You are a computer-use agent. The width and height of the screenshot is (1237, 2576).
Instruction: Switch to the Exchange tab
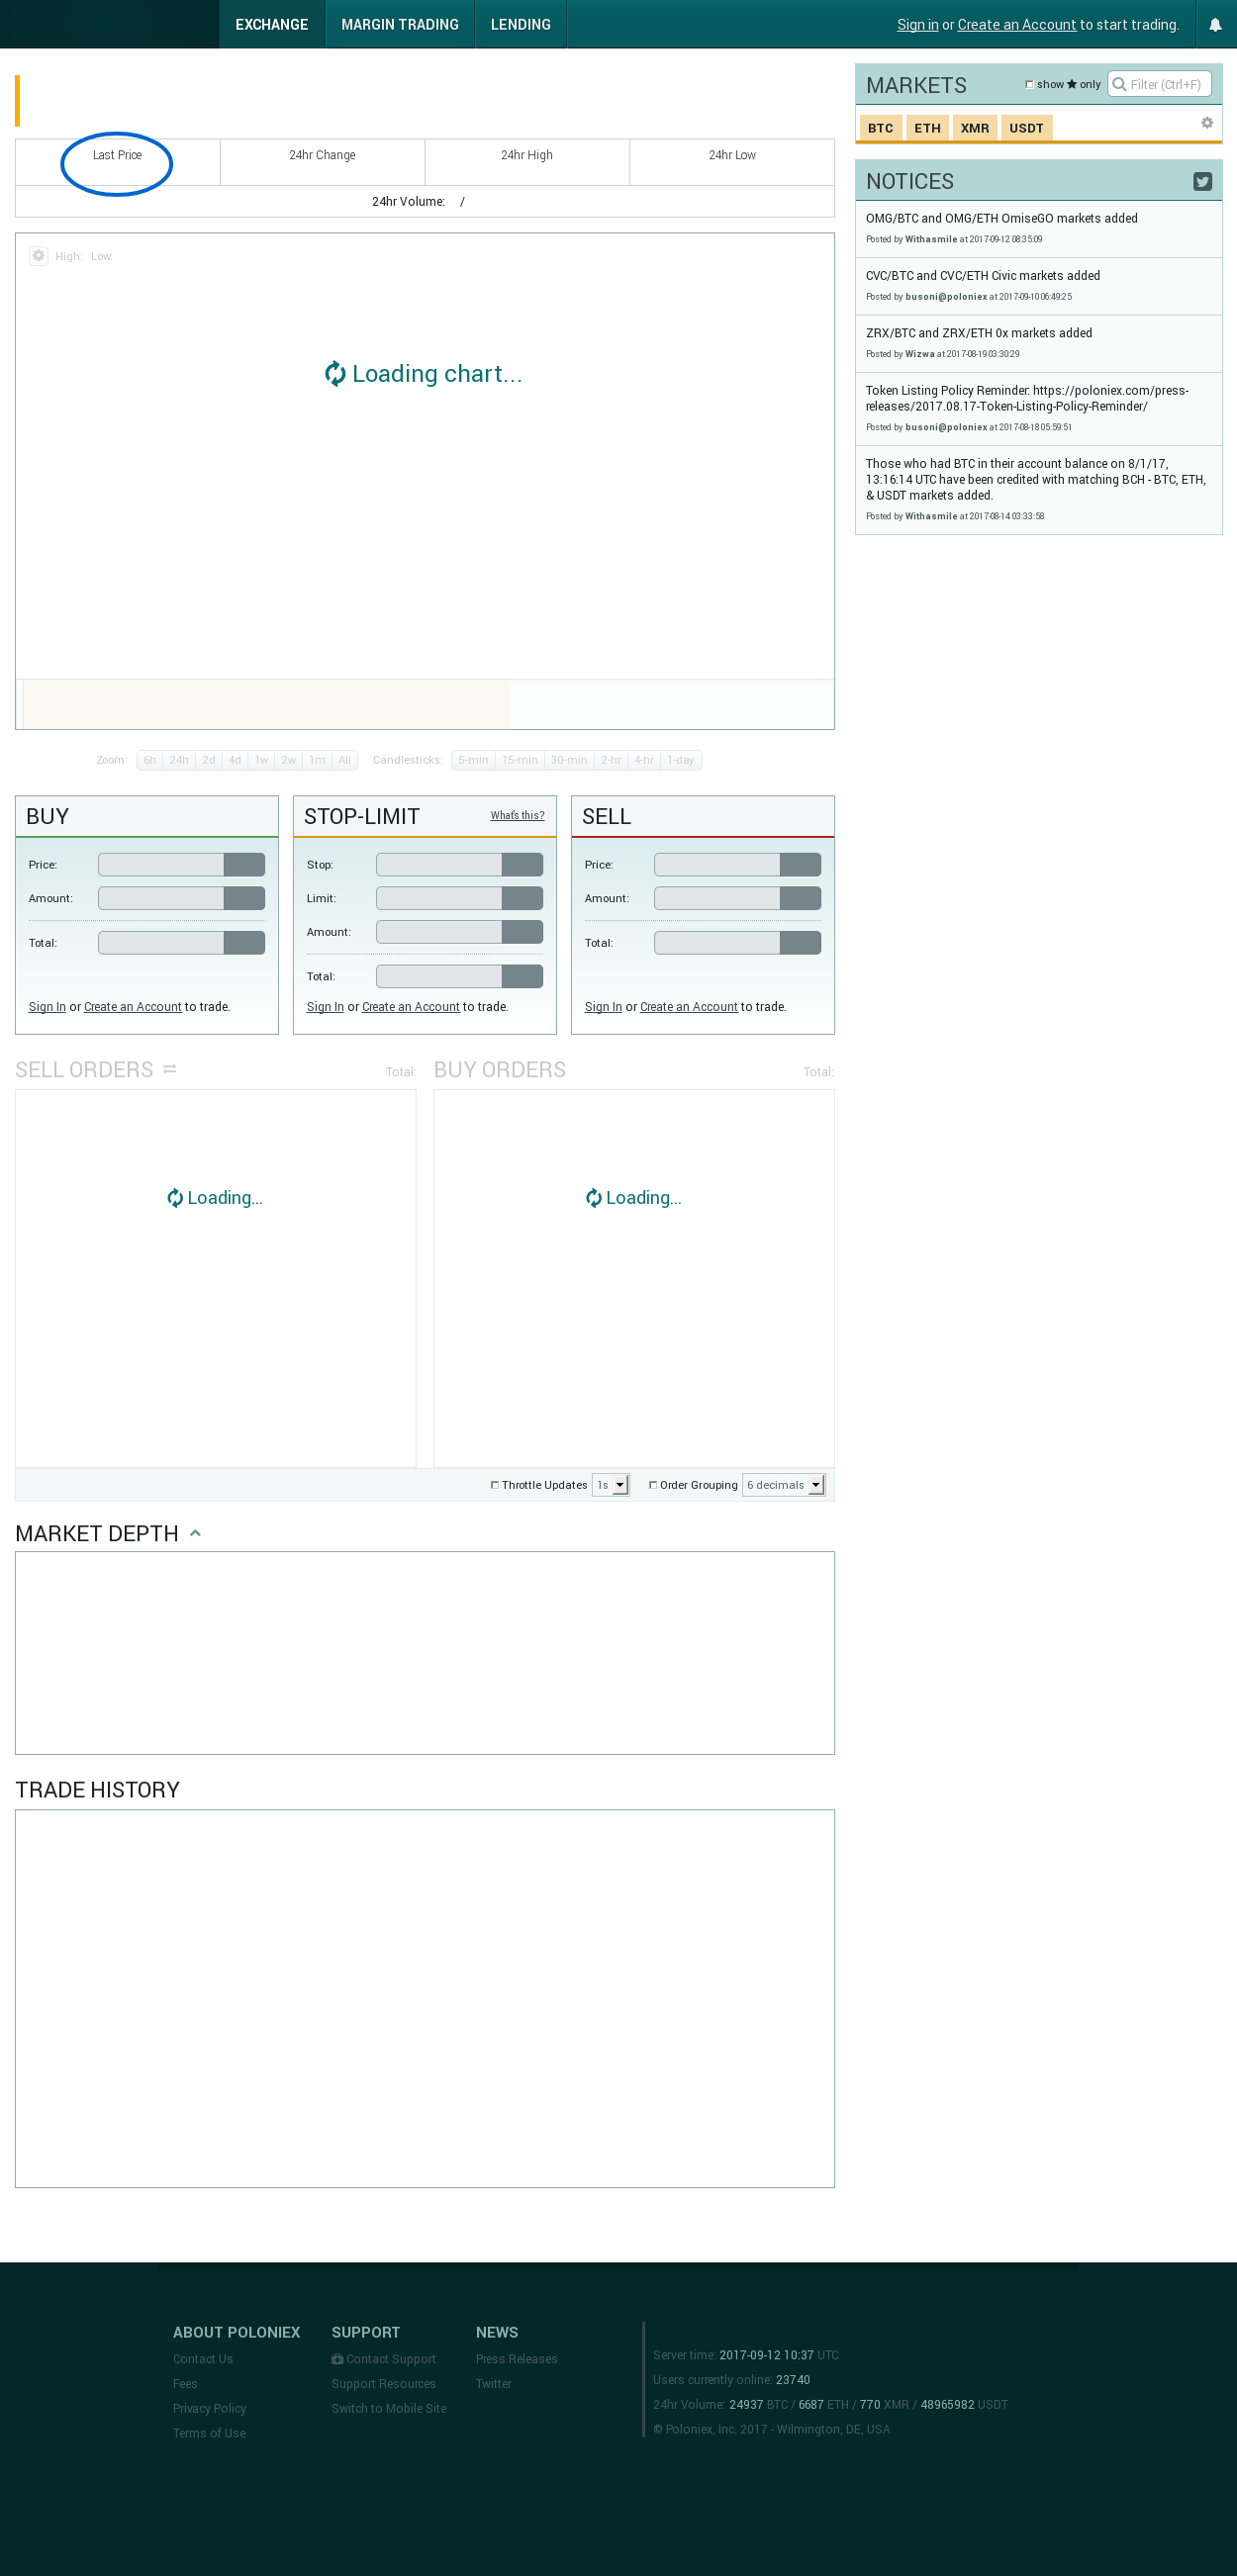272,24
